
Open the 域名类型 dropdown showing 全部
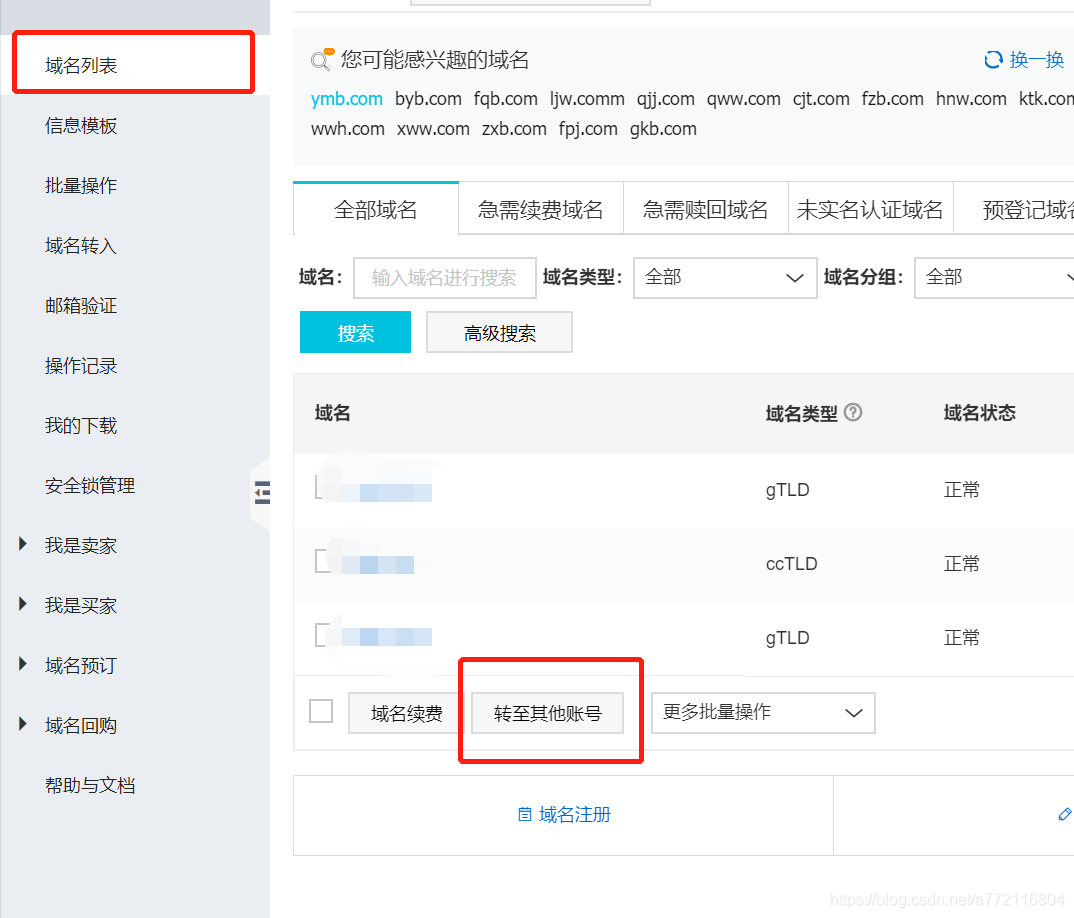725,277
